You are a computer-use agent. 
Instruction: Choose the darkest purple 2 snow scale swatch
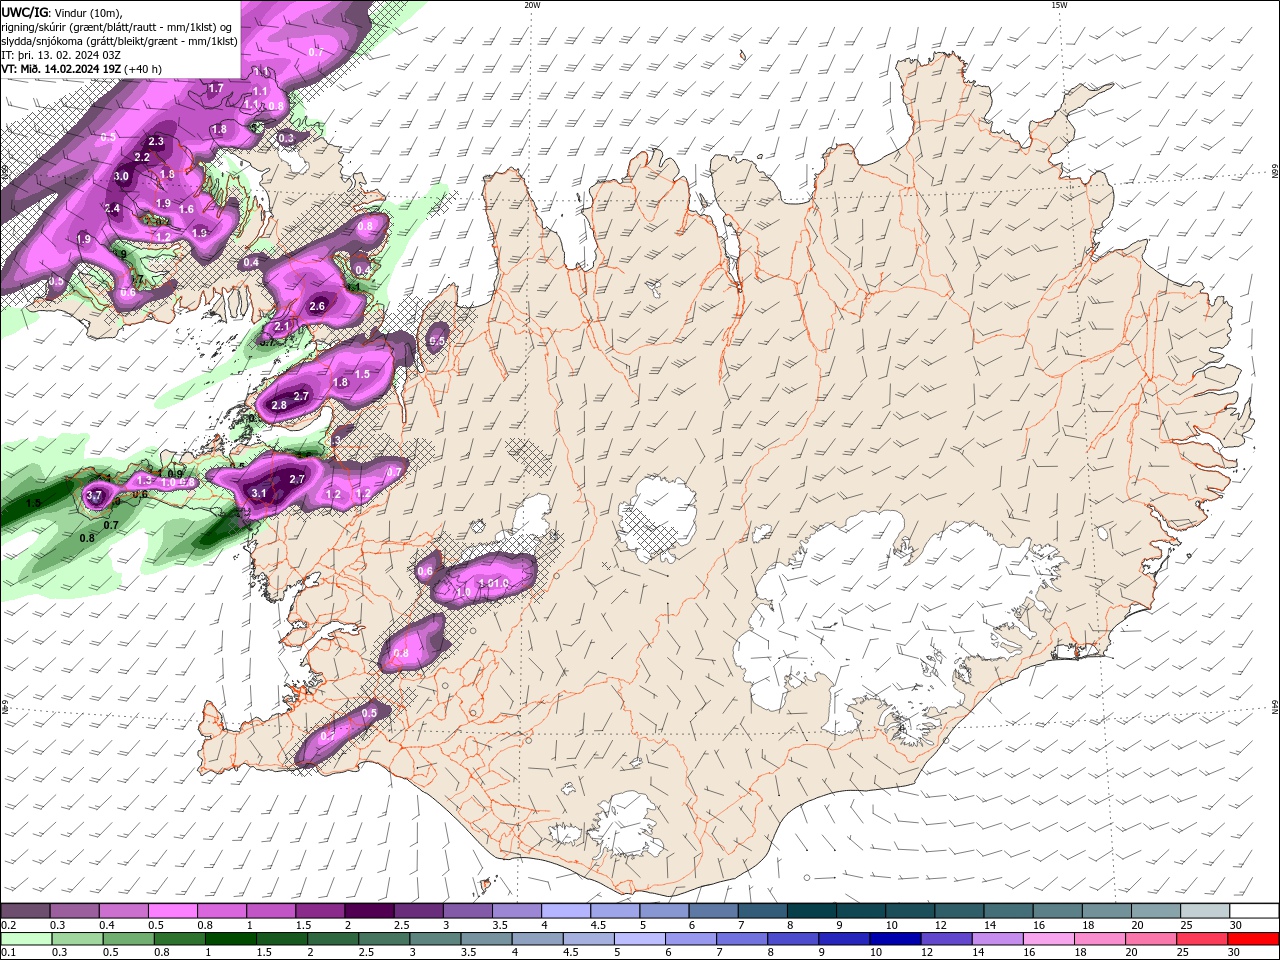coord(369,911)
